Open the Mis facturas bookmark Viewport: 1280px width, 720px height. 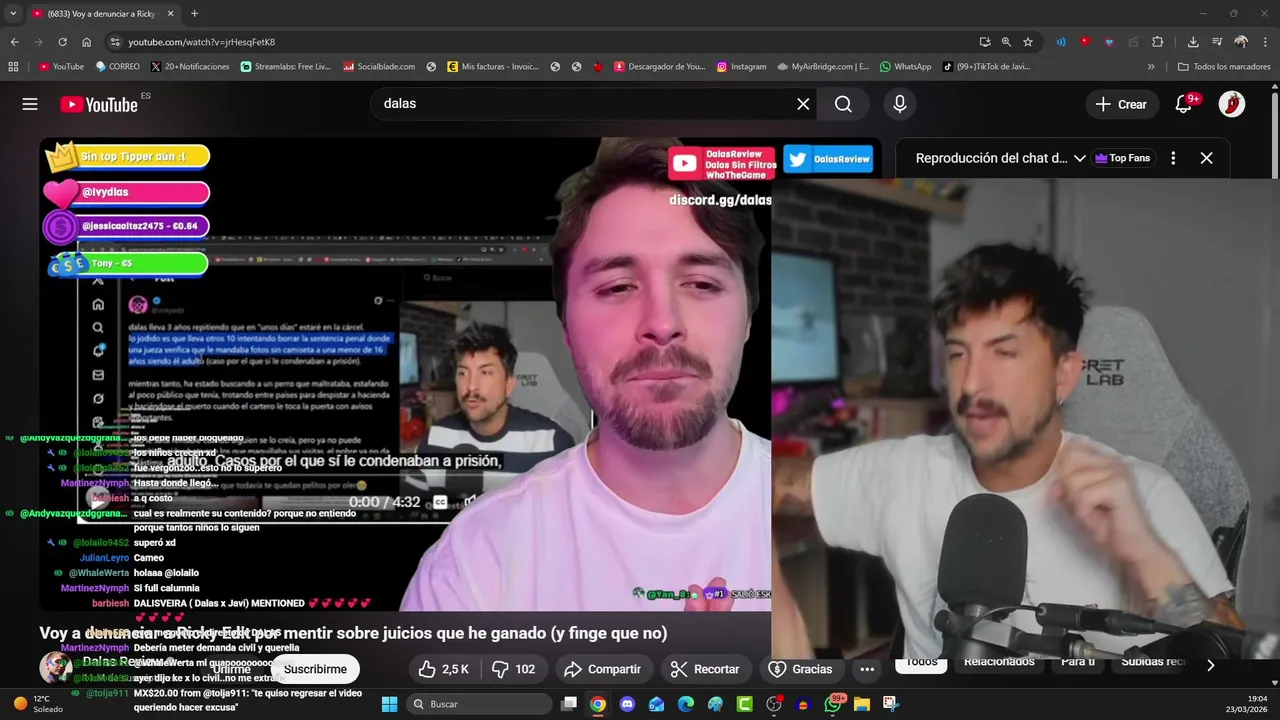coord(493,67)
